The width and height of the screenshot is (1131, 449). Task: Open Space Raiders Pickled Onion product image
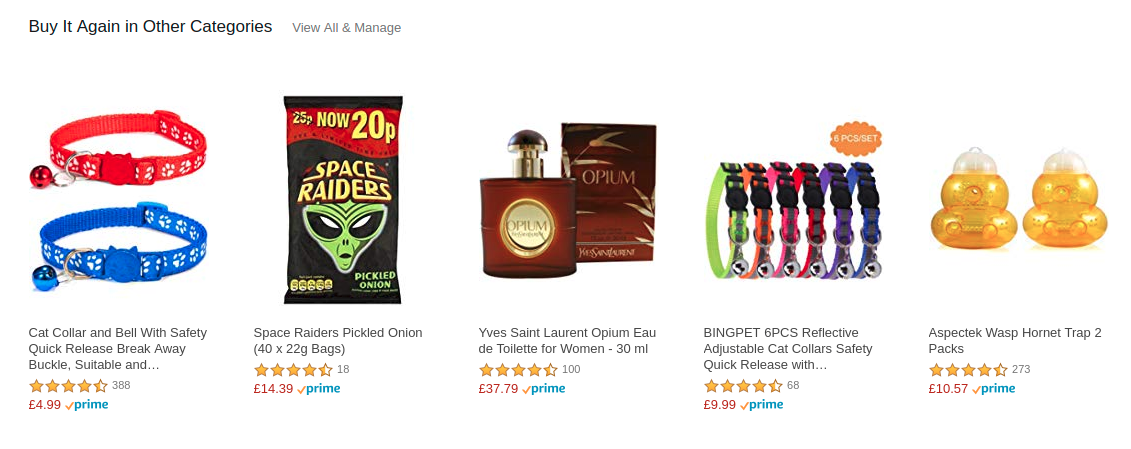coord(343,200)
